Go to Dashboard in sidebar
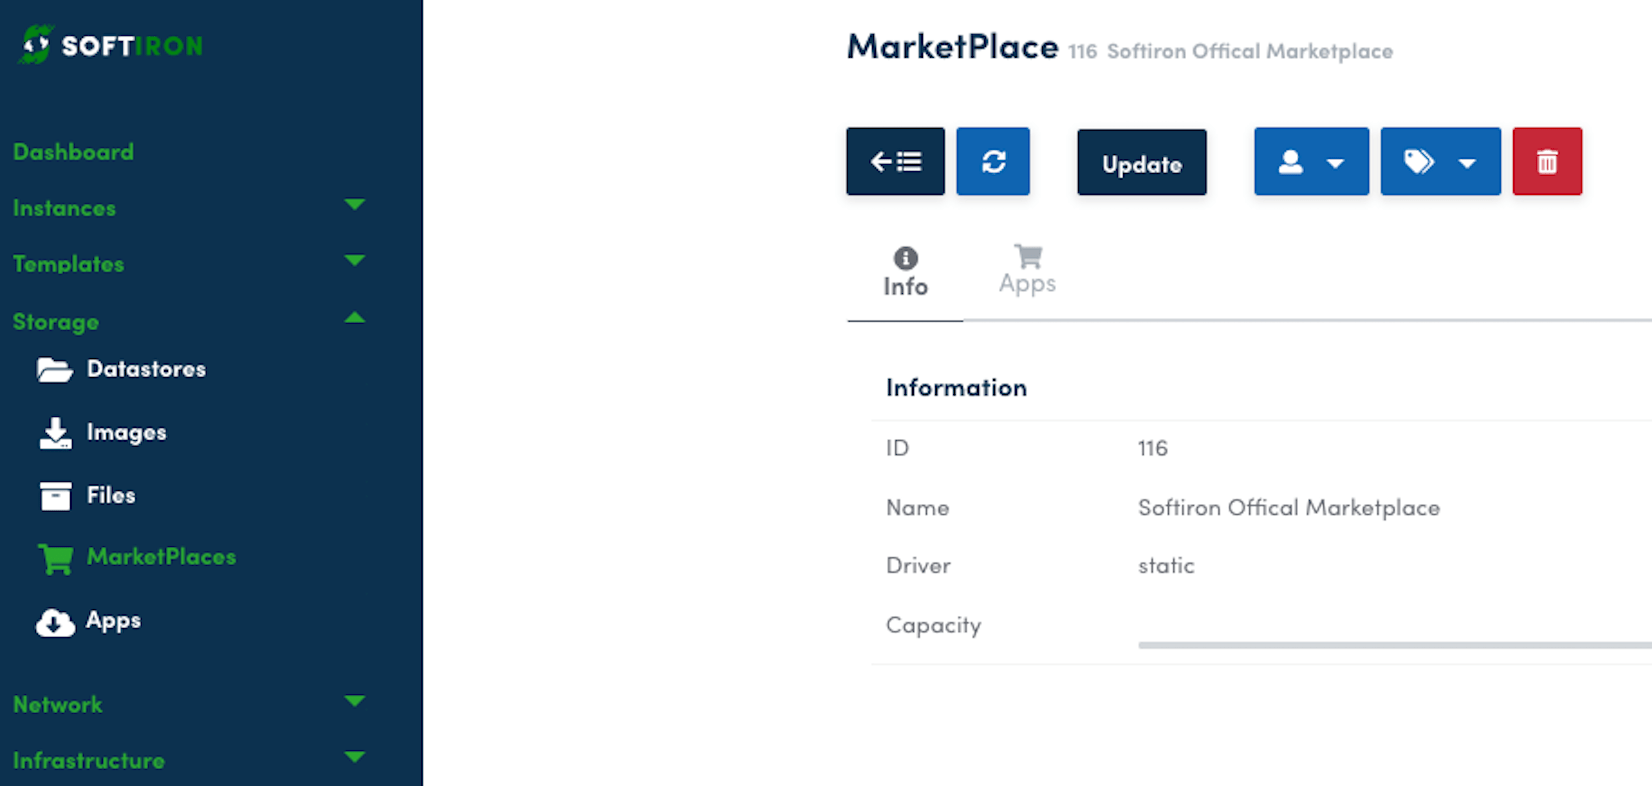Viewport: 1652px width, 786px height. (x=73, y=152)
